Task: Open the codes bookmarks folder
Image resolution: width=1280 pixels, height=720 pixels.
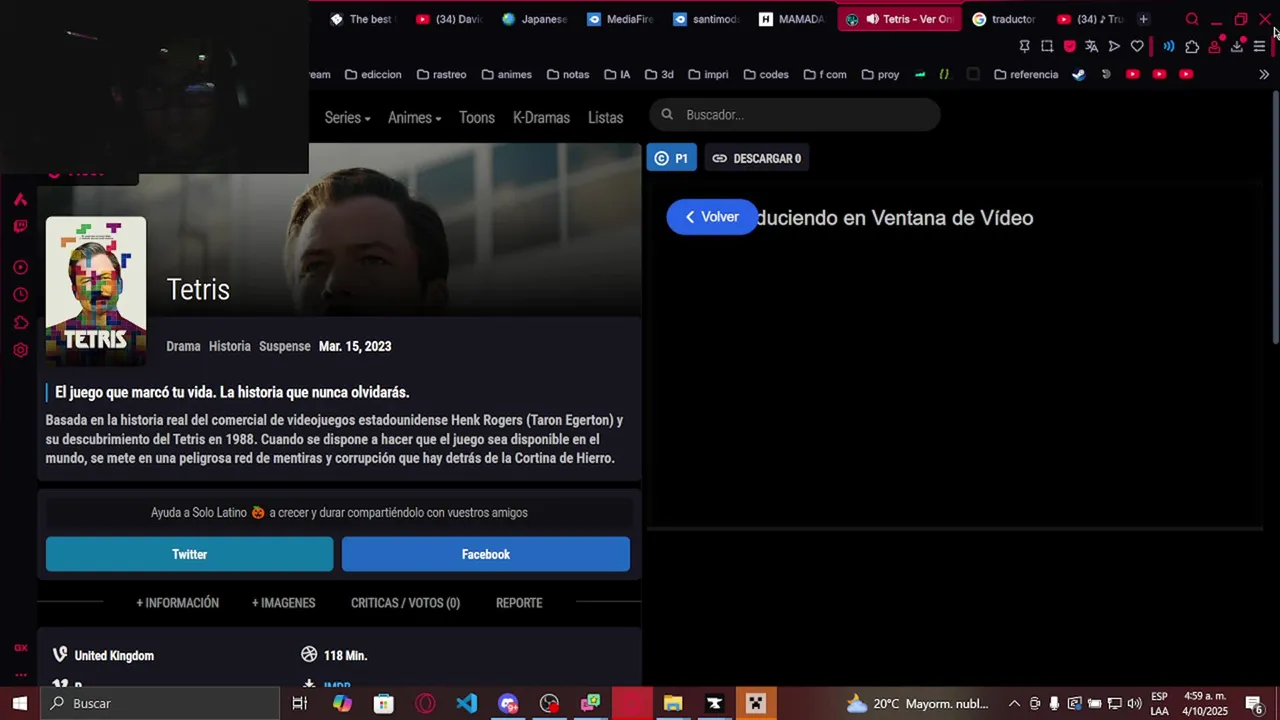Action: (x=765, y=74)
